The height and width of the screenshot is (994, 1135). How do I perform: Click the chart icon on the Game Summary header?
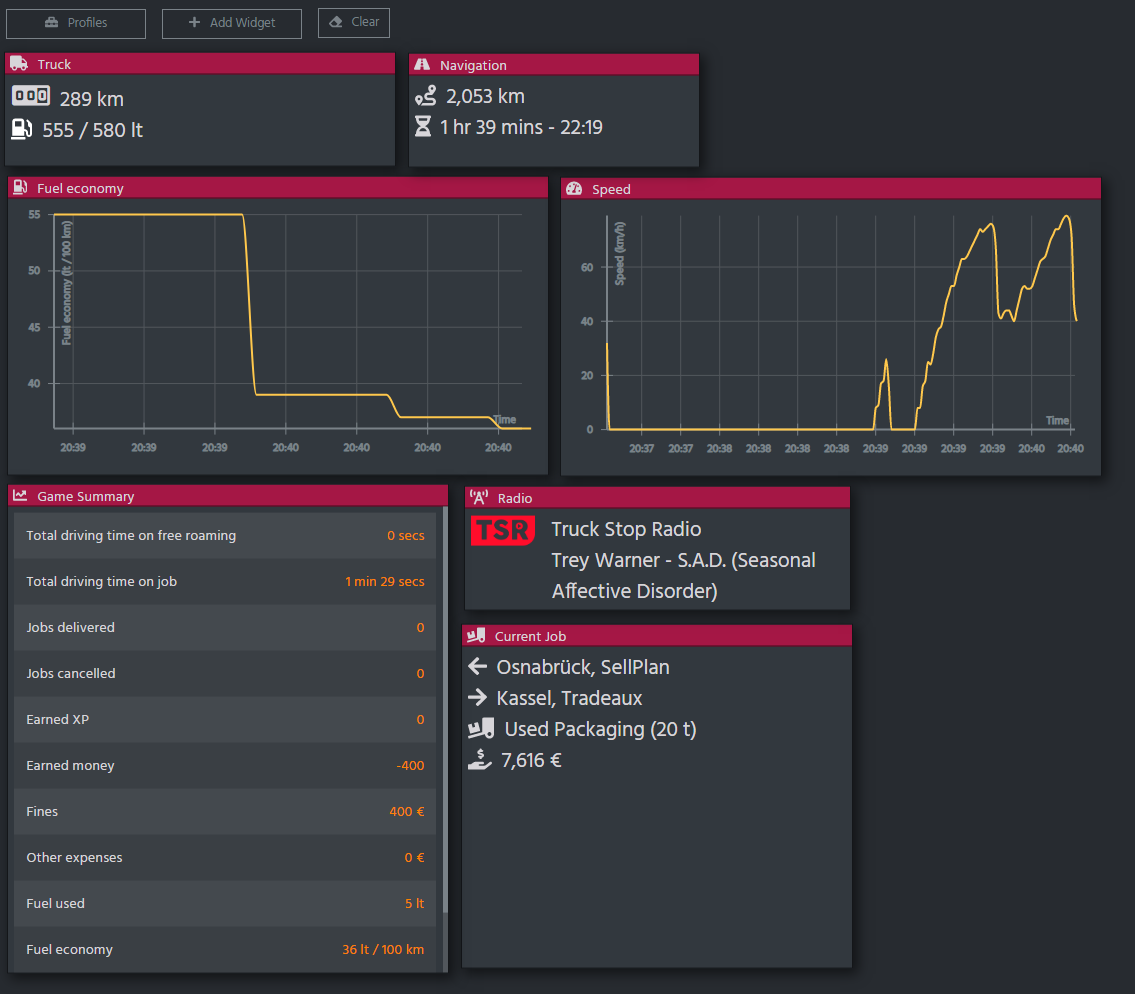(x=21, y=495)
